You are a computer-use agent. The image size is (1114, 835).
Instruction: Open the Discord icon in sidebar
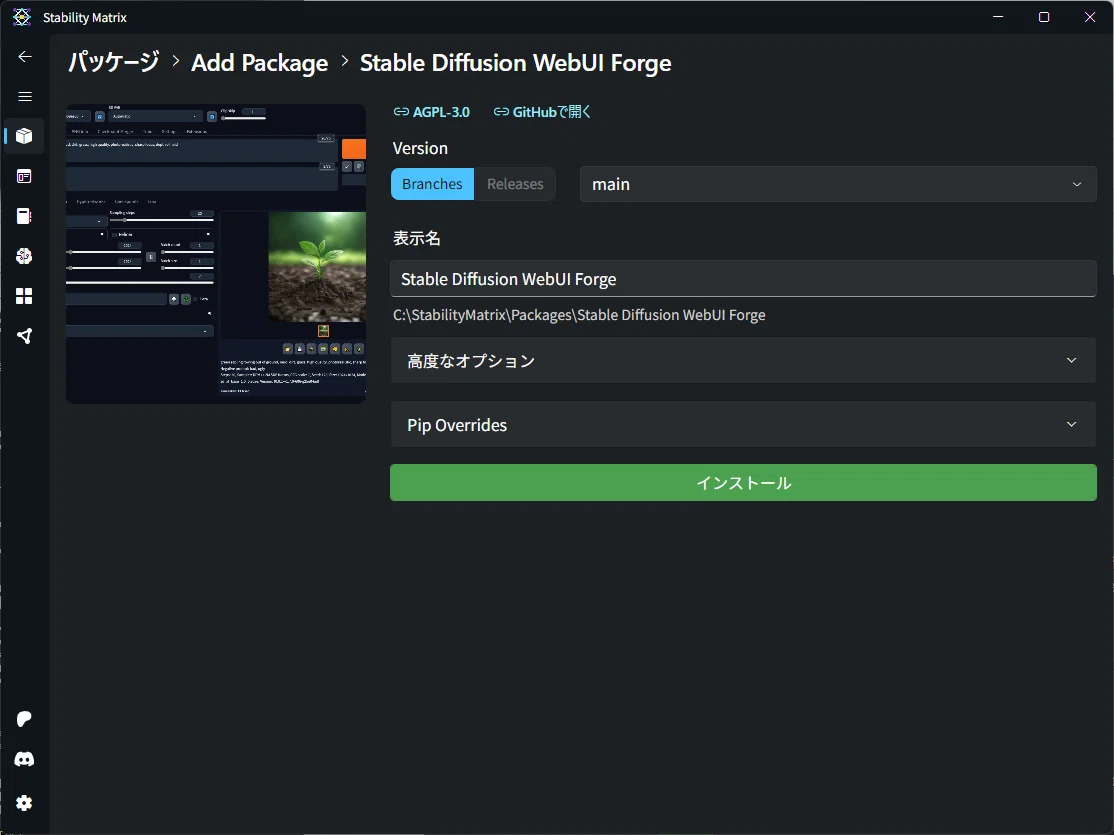(24, 760)
